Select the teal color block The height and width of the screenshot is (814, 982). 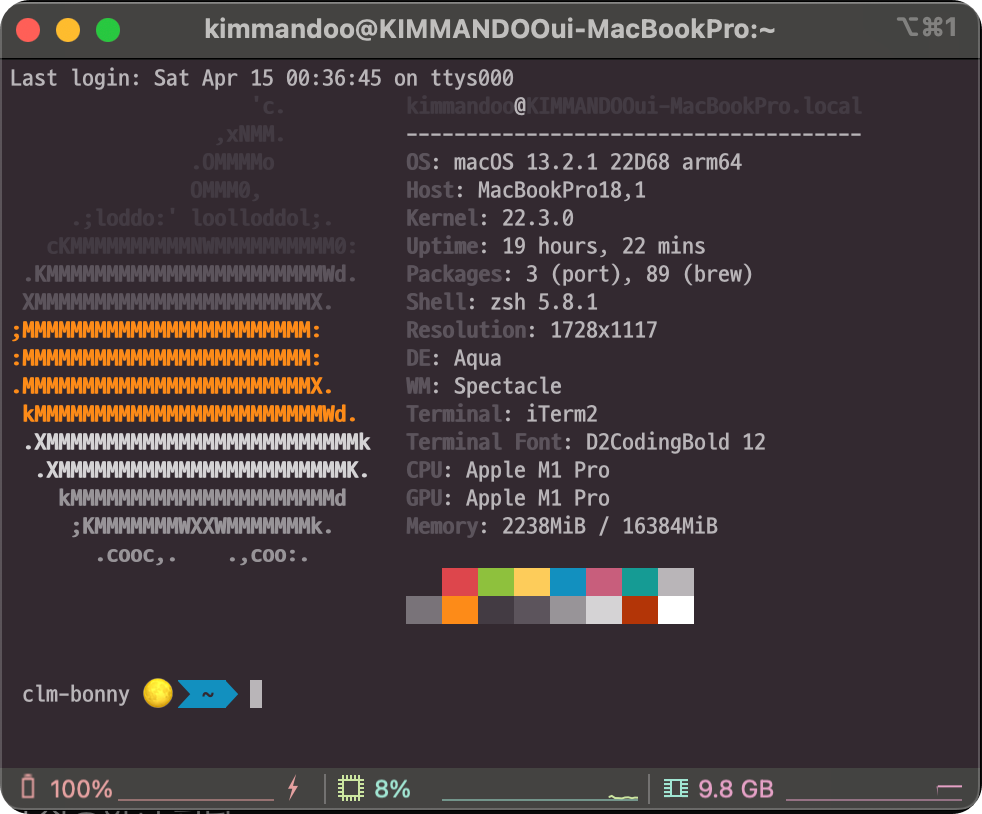pos(640,582)
